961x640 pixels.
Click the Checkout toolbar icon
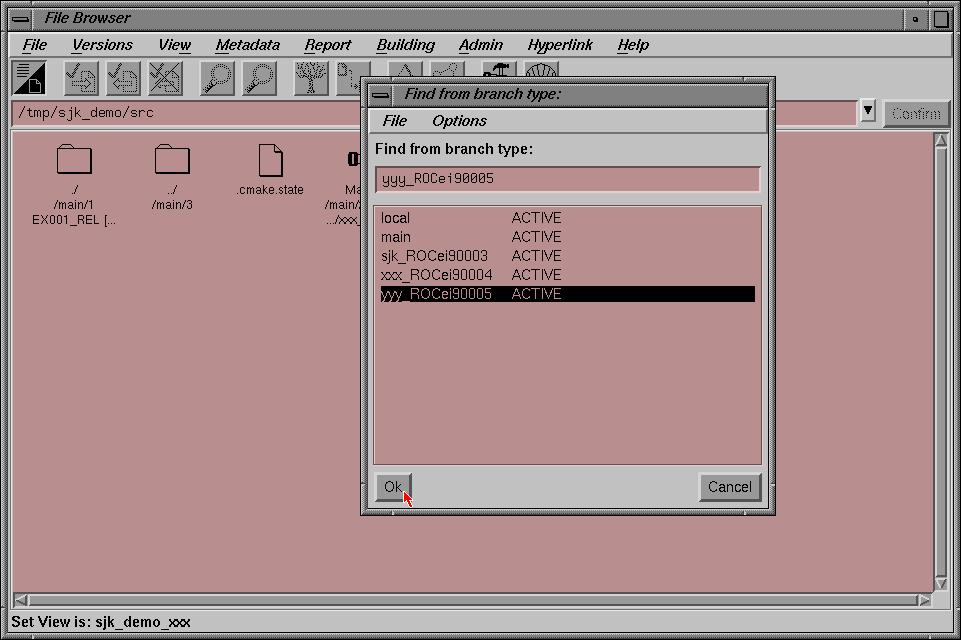(x=80, y=79)
